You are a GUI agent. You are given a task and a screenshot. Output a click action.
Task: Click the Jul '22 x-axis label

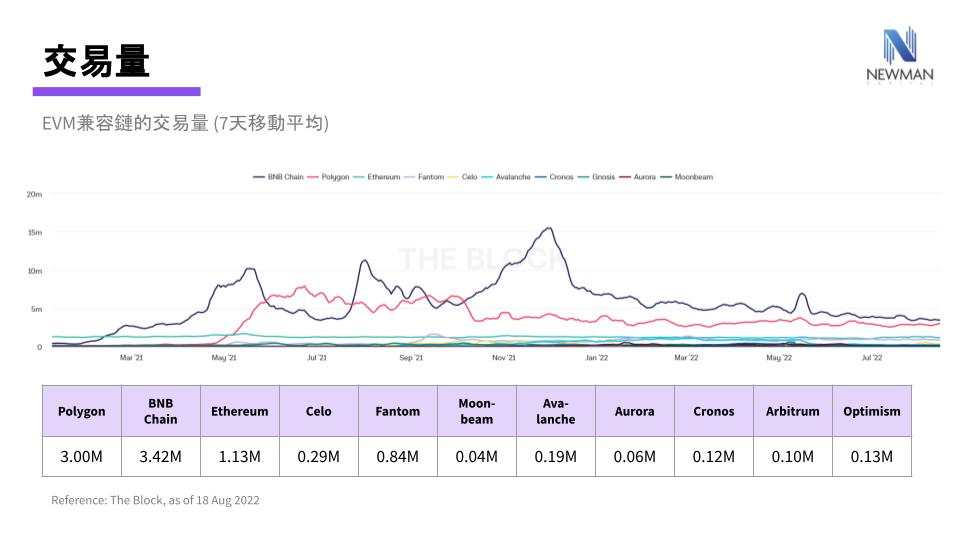pos(872,358)
